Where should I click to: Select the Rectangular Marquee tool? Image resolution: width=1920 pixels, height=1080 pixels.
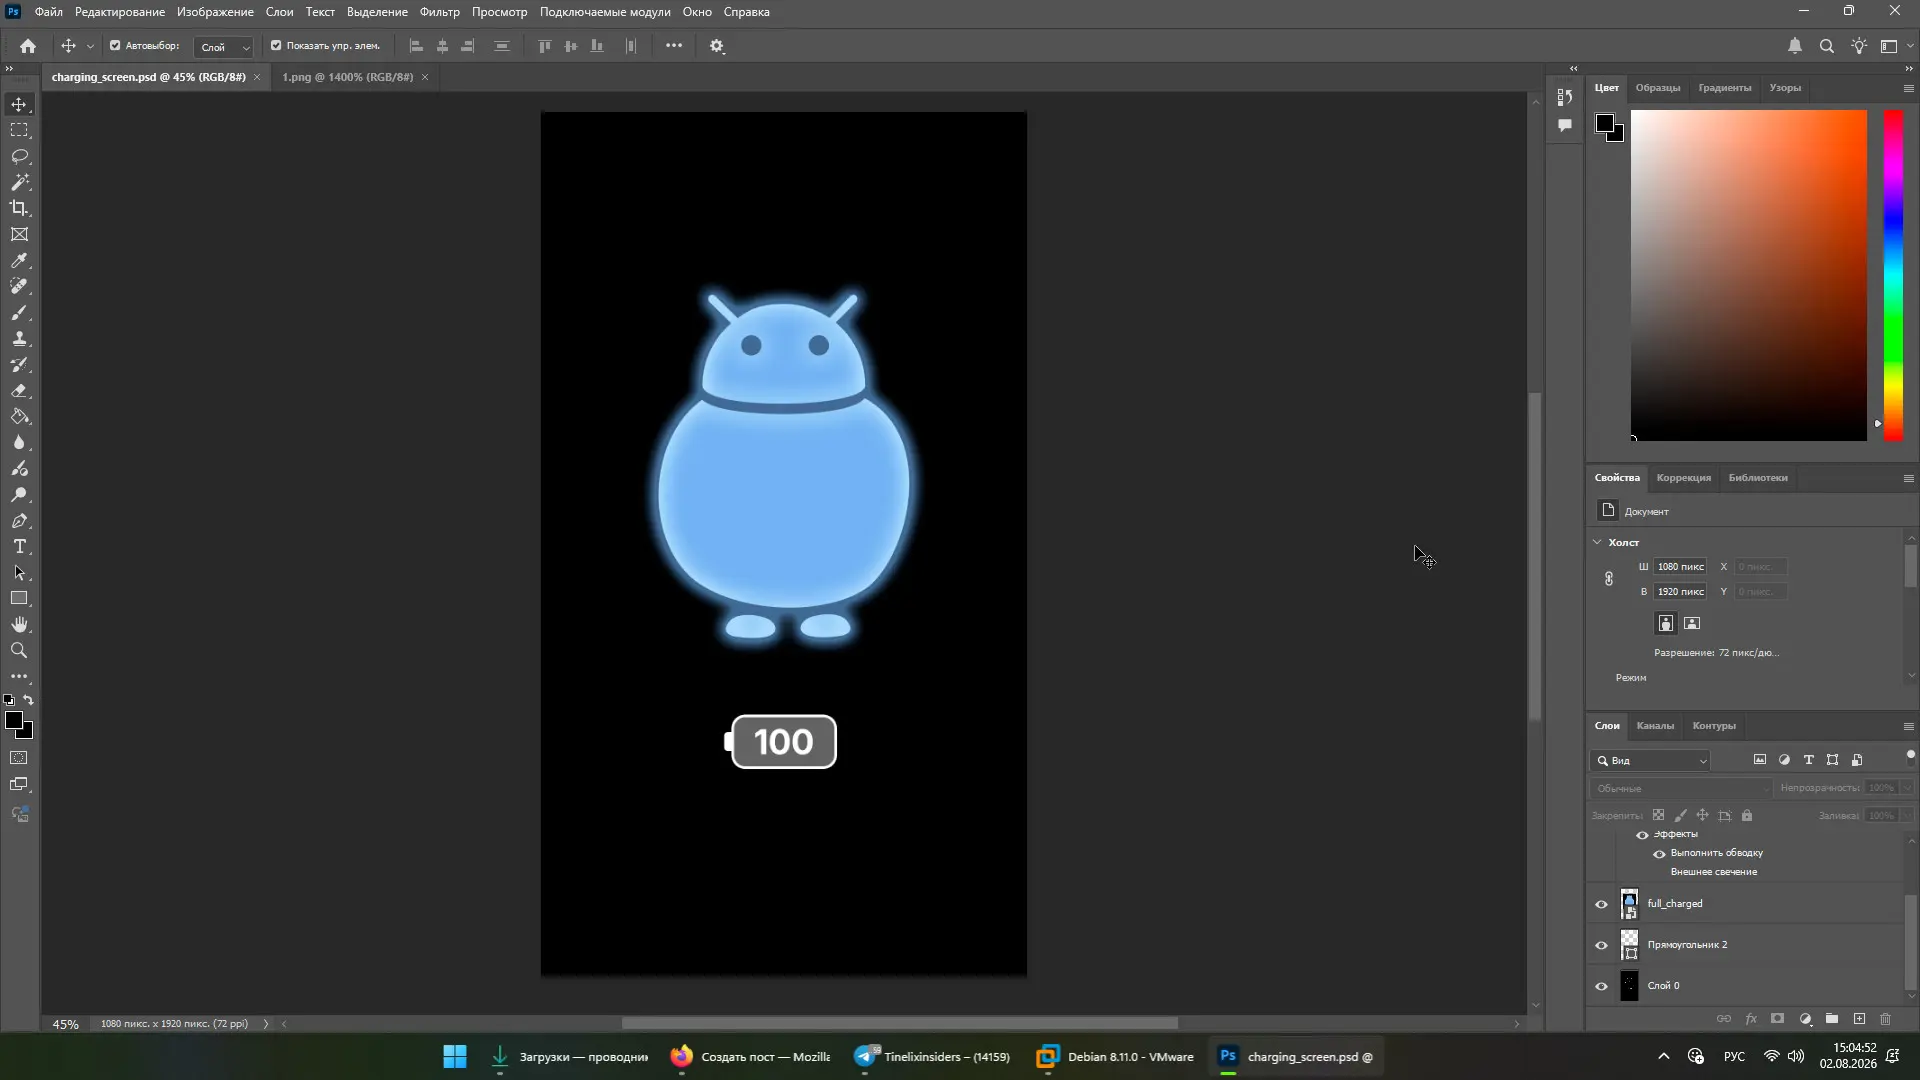pyautogui.click(x=19, y=130)
